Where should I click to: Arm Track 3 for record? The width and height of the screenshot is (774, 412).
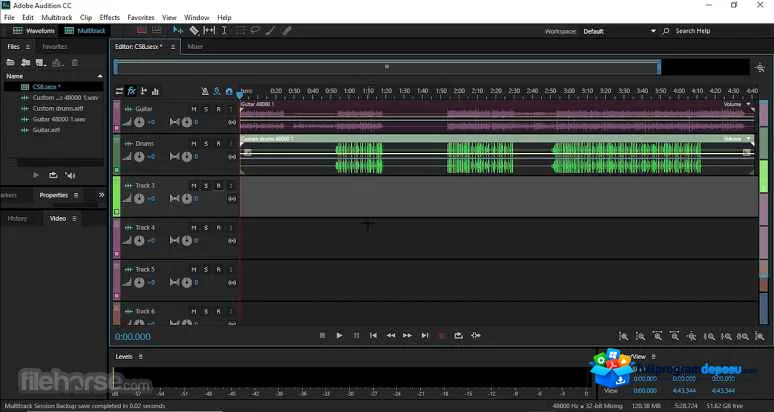tap(218, 186)
